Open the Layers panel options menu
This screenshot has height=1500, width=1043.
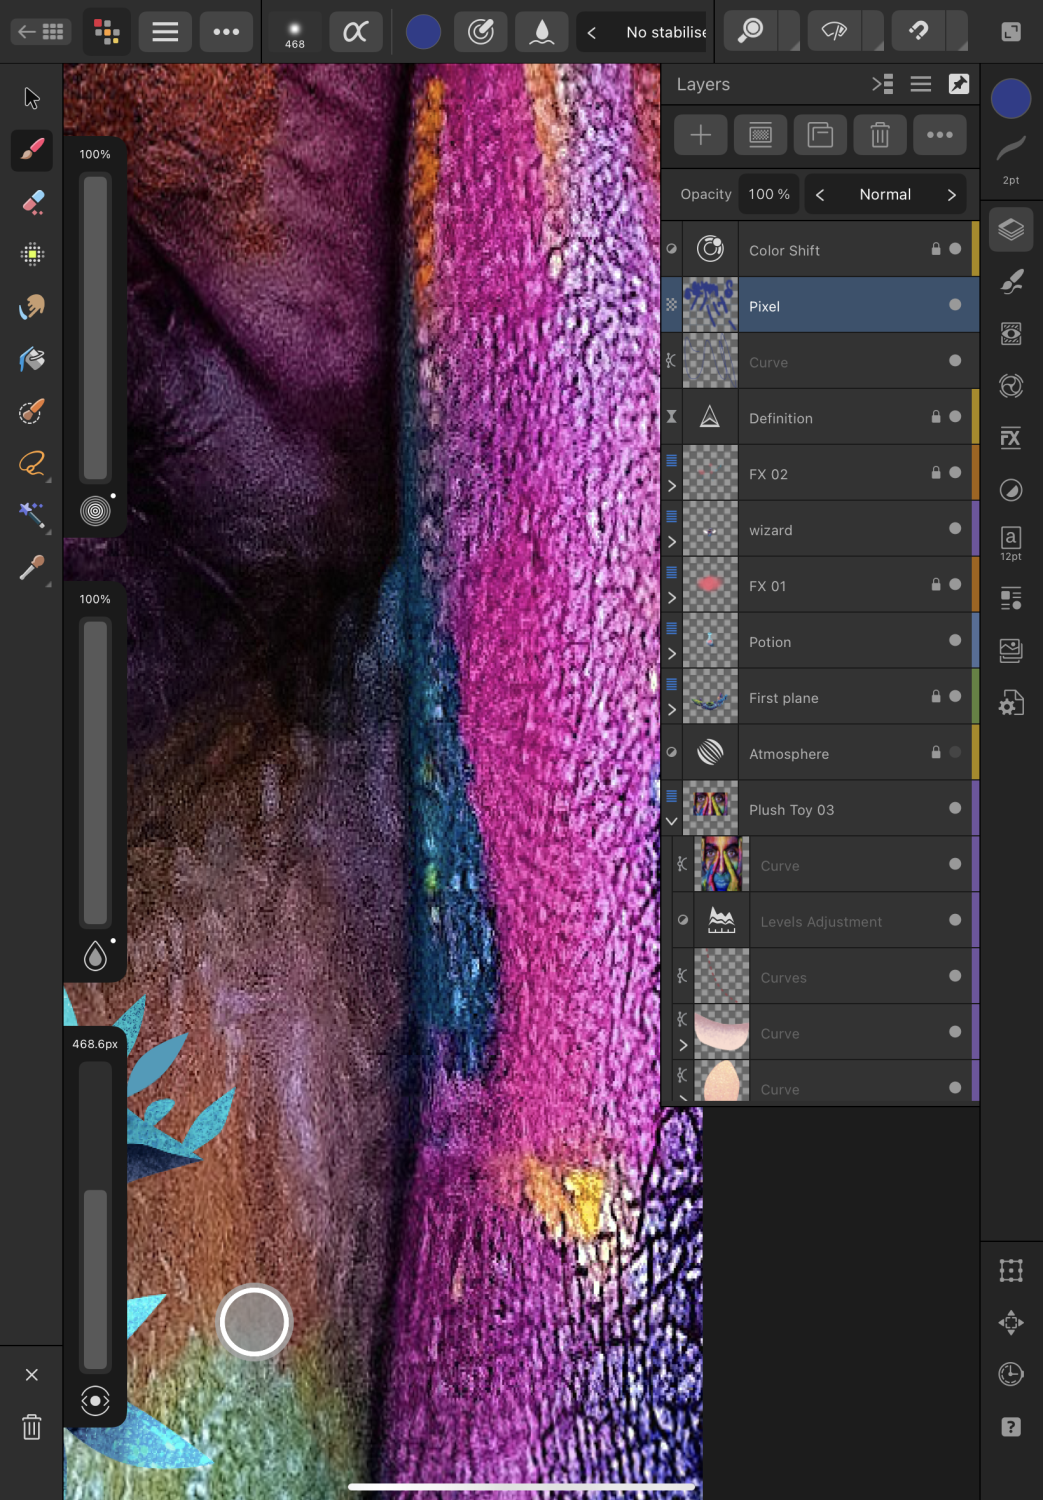920,85
